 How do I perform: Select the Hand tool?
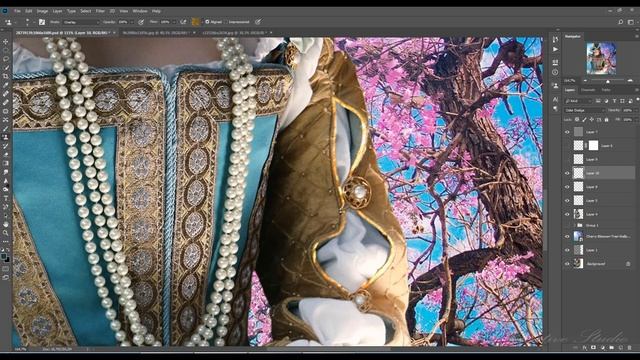pyautogui.click(x=6, y=224)
